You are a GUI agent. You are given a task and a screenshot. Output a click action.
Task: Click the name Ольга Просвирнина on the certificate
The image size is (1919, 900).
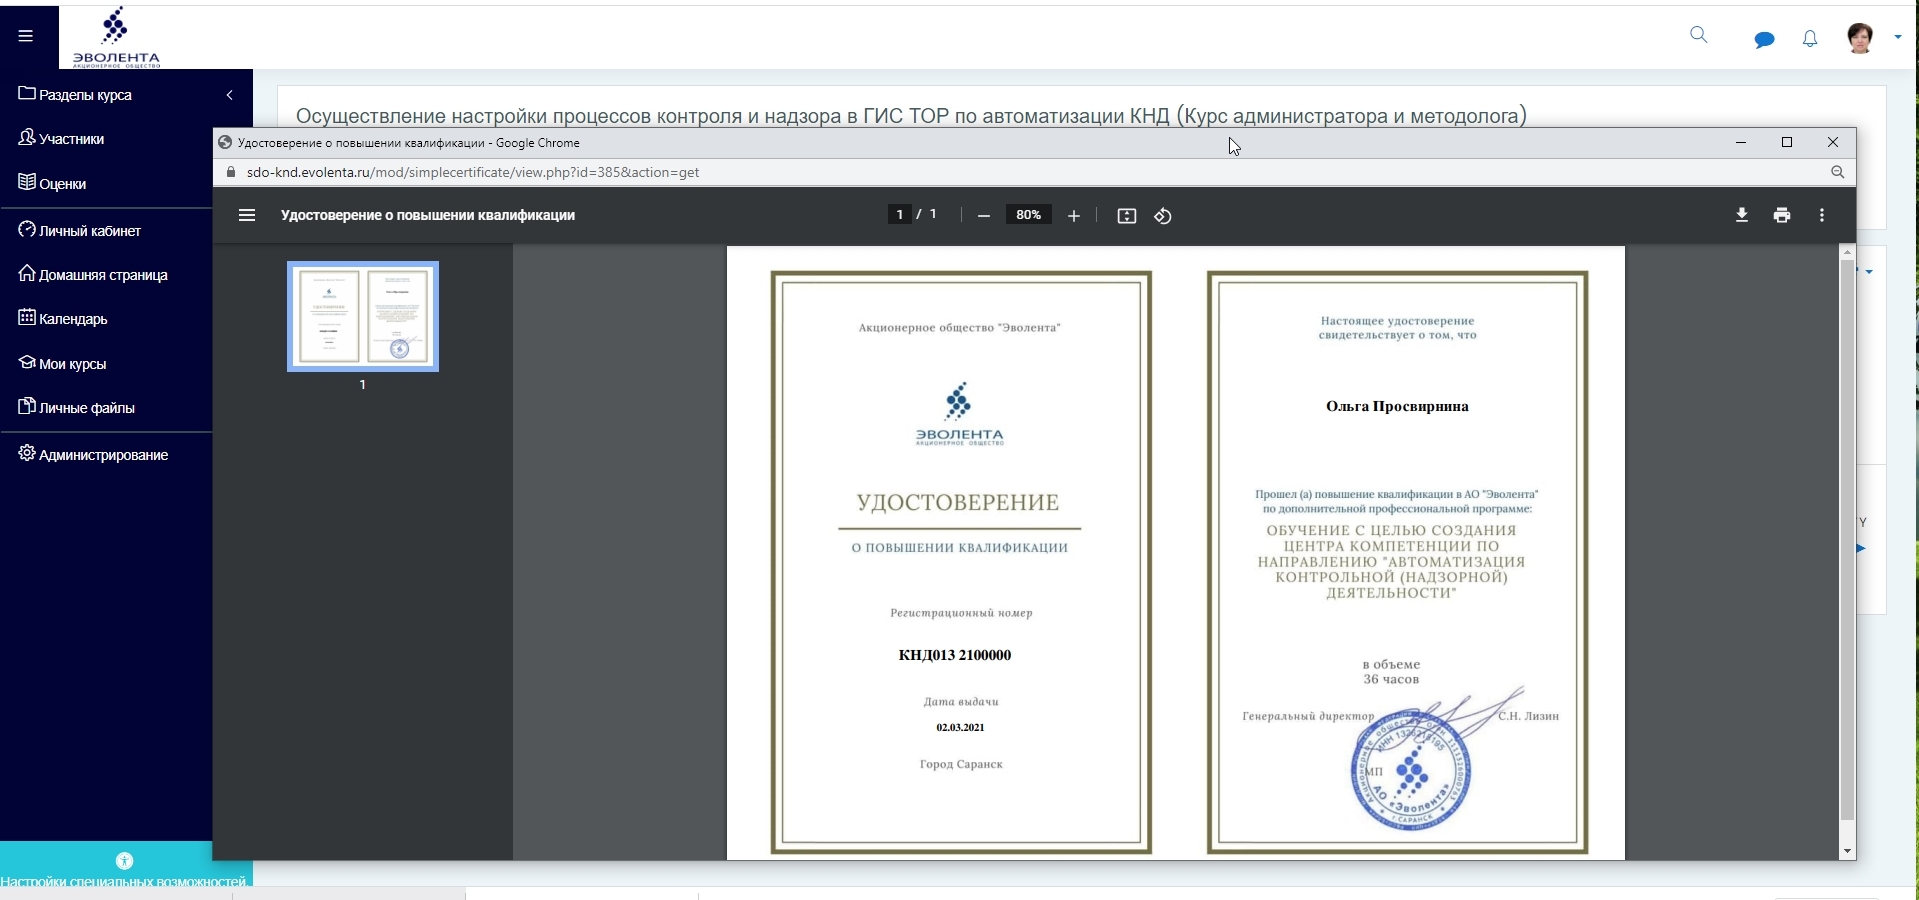1397,406
